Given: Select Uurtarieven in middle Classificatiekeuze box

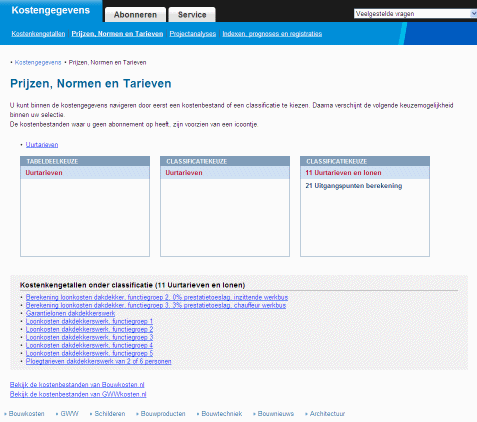Looking at the screenshot, I should (x=225, y=173).
